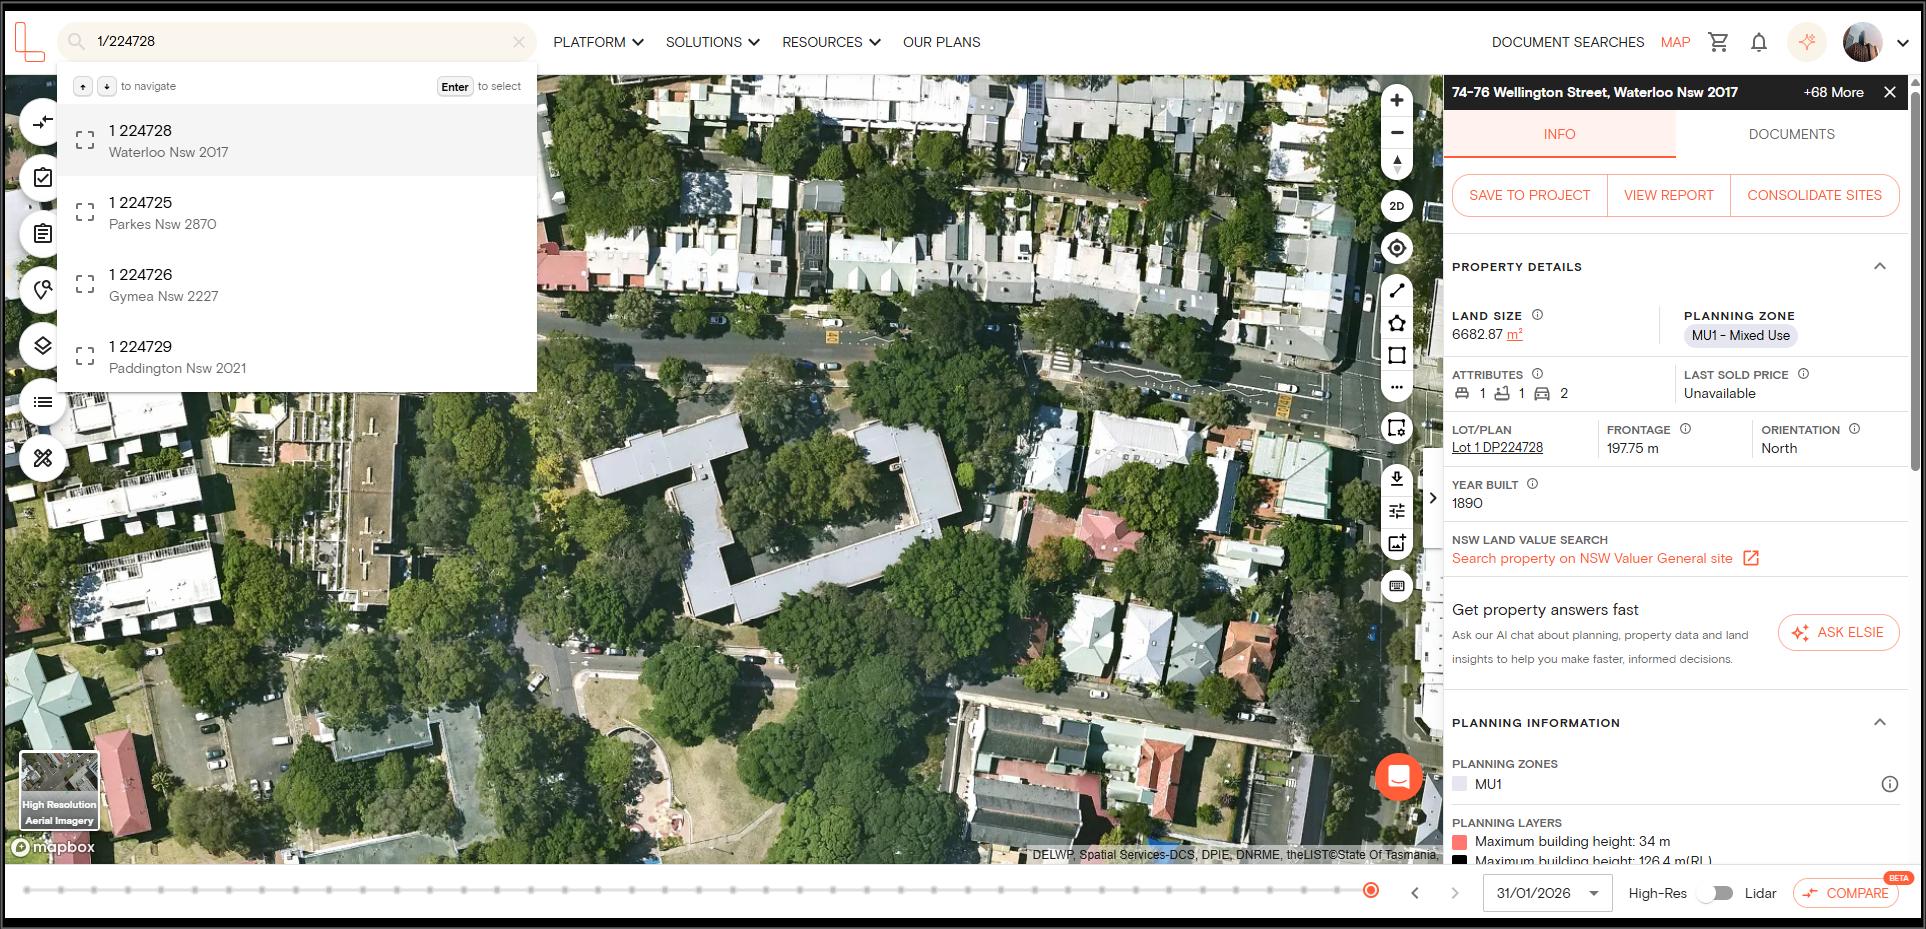Open the SOLUTIONS menu
The height and width of the screenshot is (929, 1926).
[x=712, y=42]
